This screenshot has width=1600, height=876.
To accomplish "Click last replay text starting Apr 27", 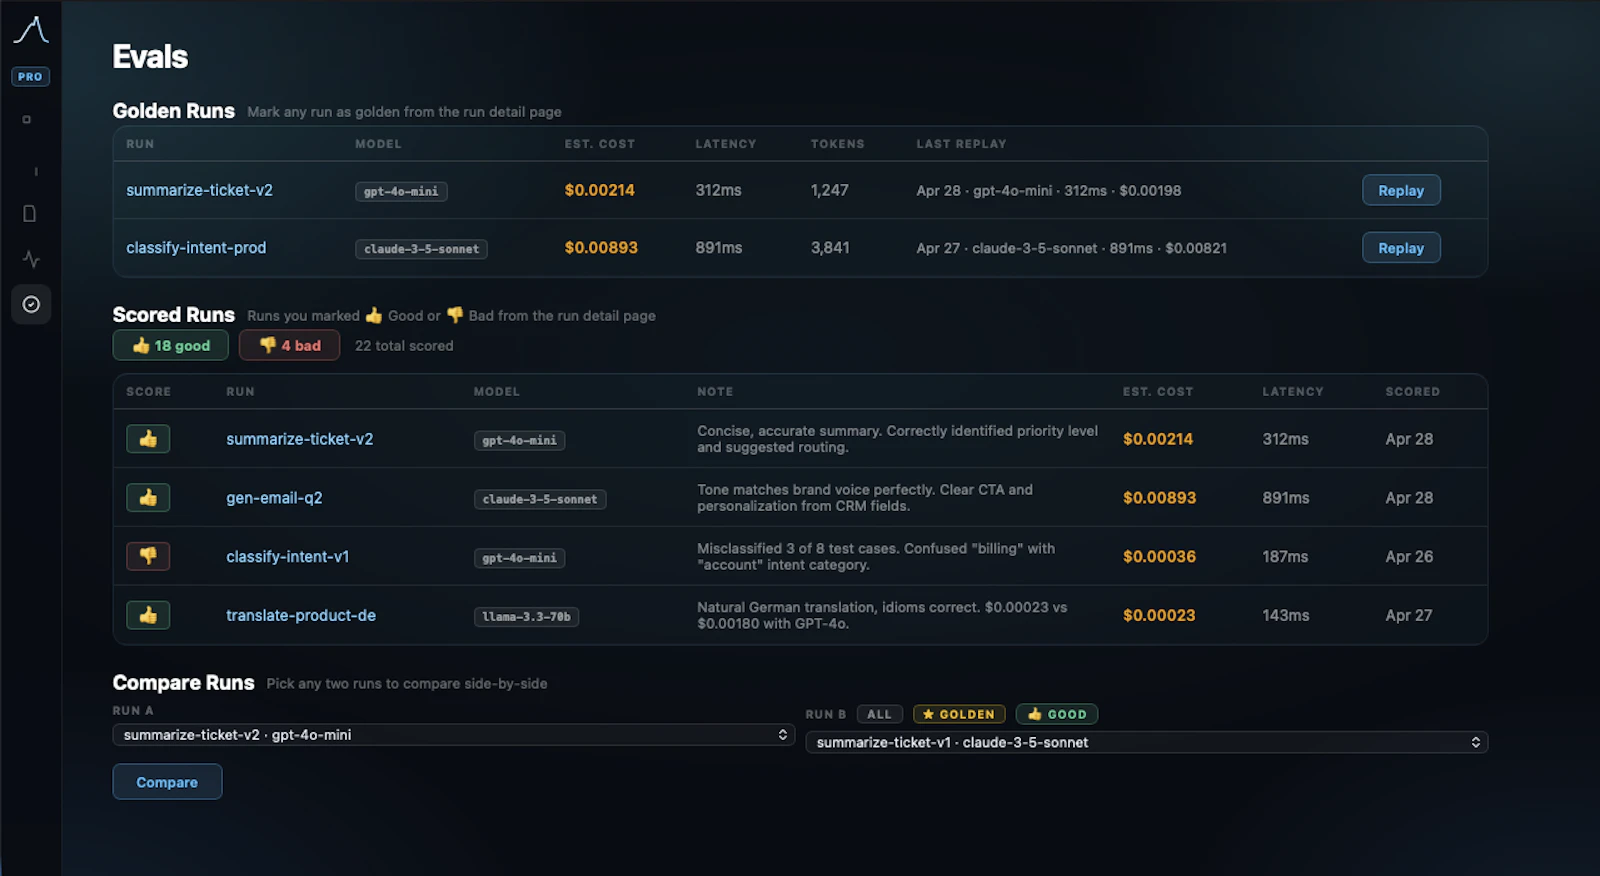I will click(x=1071, y=248).
